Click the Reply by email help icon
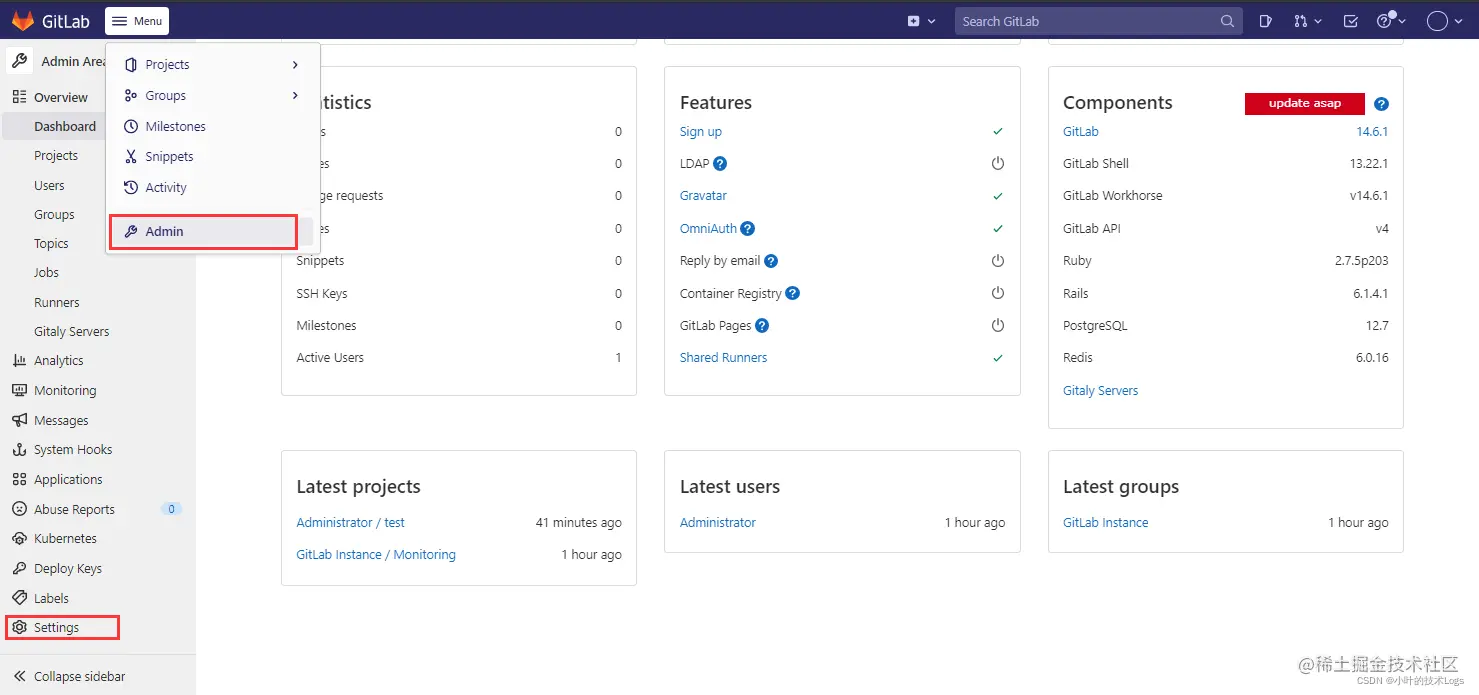1479x695 pixels. 771,261
